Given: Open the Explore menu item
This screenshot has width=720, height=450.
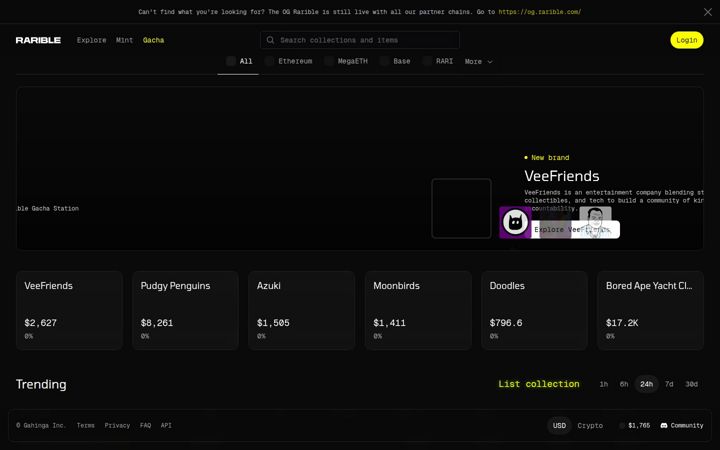Looking at the screenshot, I should (91, 40).
